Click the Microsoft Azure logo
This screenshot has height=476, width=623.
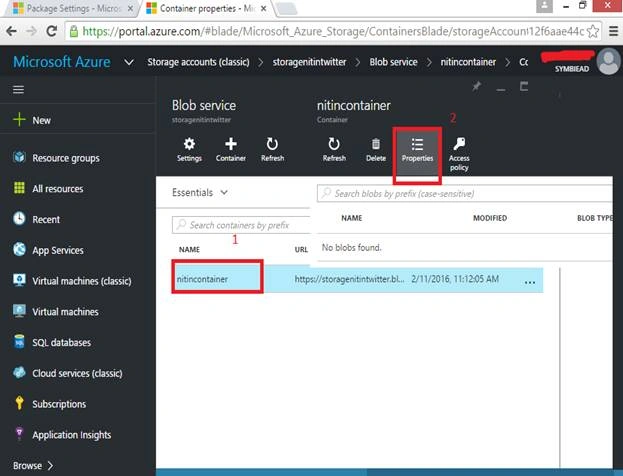point(62,62)
